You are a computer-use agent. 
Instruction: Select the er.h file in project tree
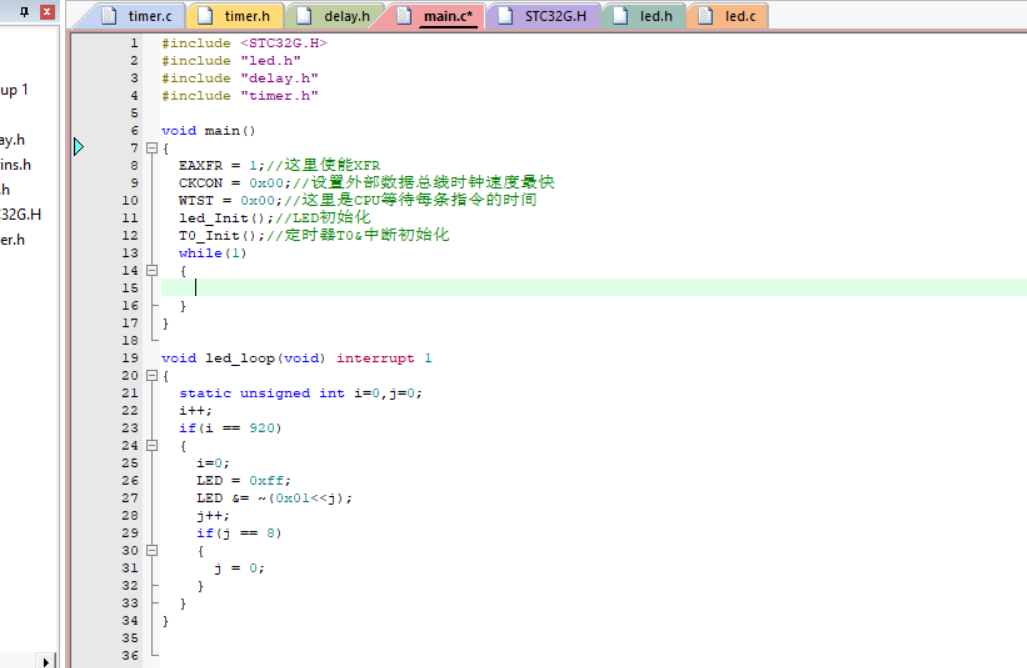pyautogui.click(x=12, y=240)
